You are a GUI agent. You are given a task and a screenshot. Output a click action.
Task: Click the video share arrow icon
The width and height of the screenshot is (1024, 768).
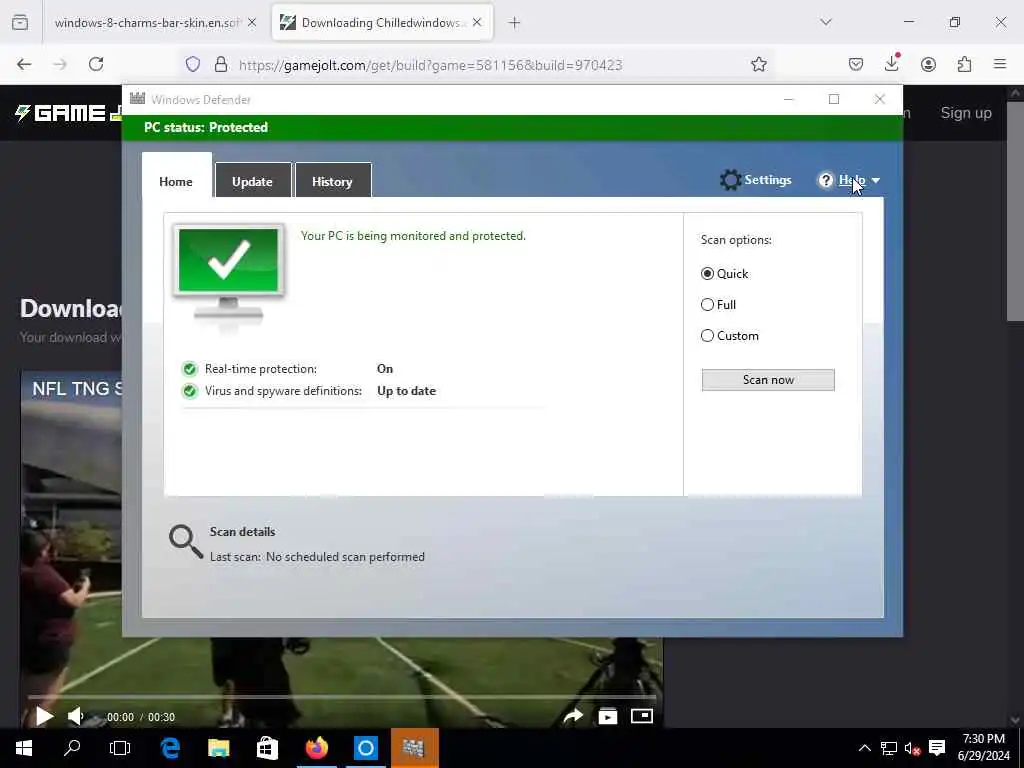(x=573, y=716)
